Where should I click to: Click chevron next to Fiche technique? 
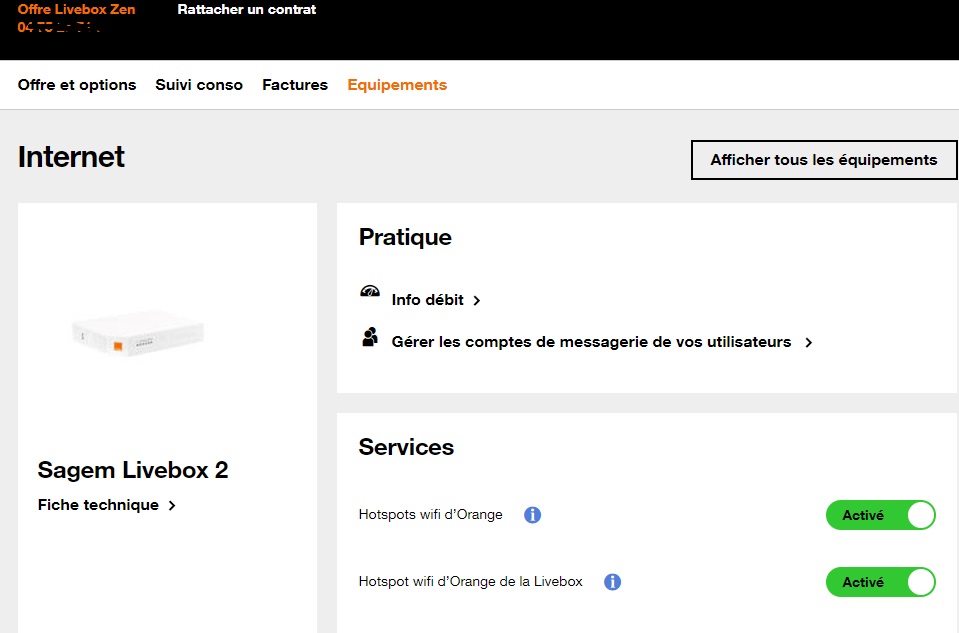(x=172, y=506)
